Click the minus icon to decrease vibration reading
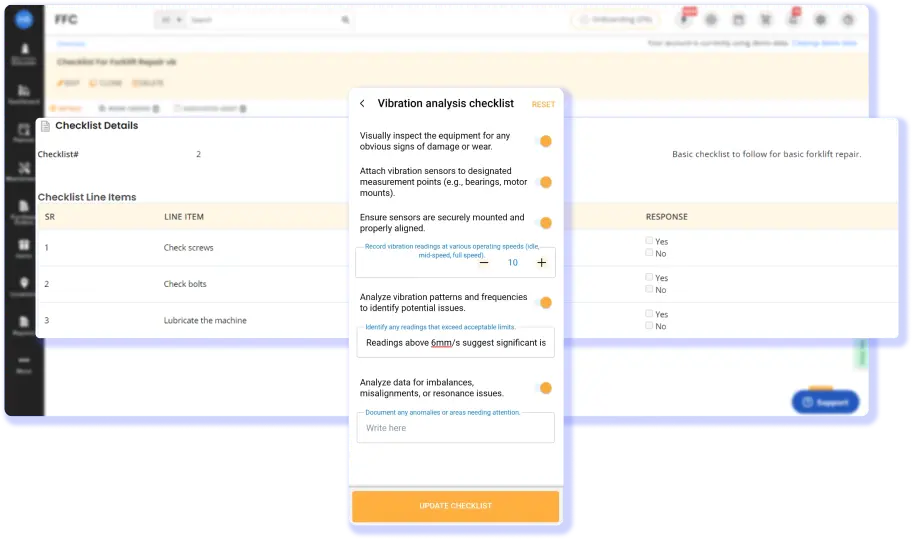The image size is (912, 540). (x=484, y=263)
